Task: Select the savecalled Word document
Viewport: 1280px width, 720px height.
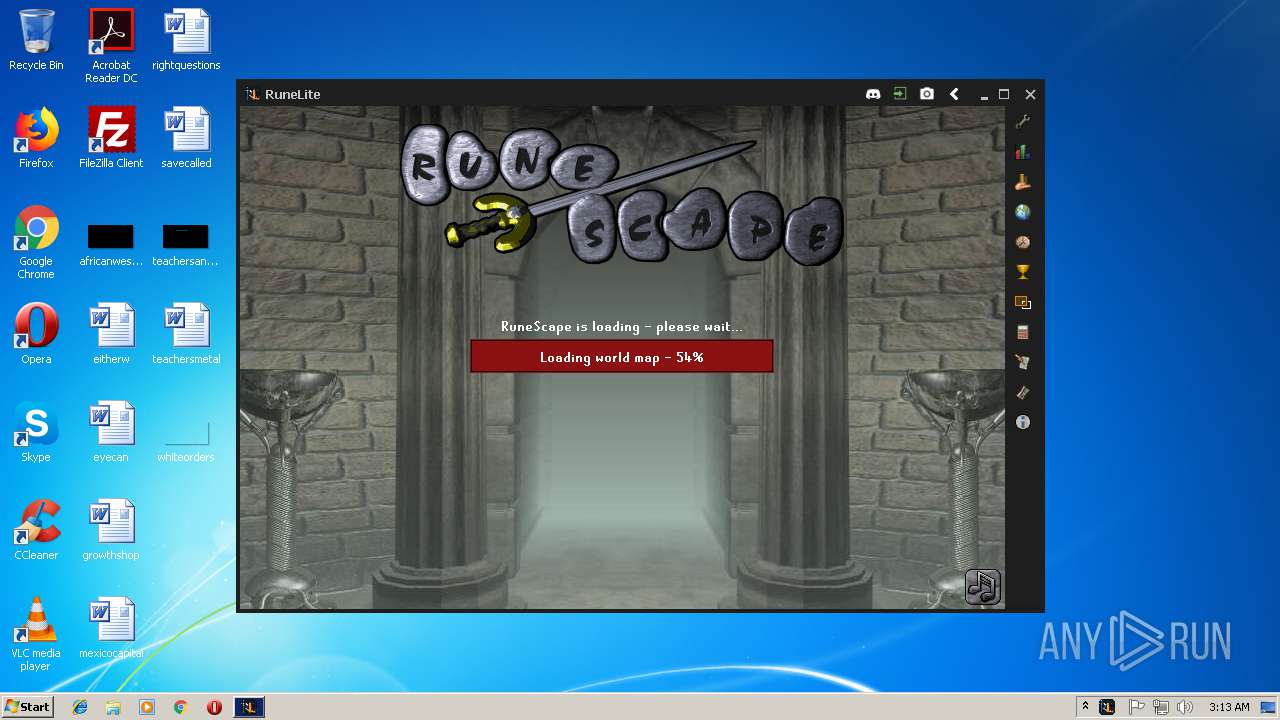Action: [x=186, y=138]
